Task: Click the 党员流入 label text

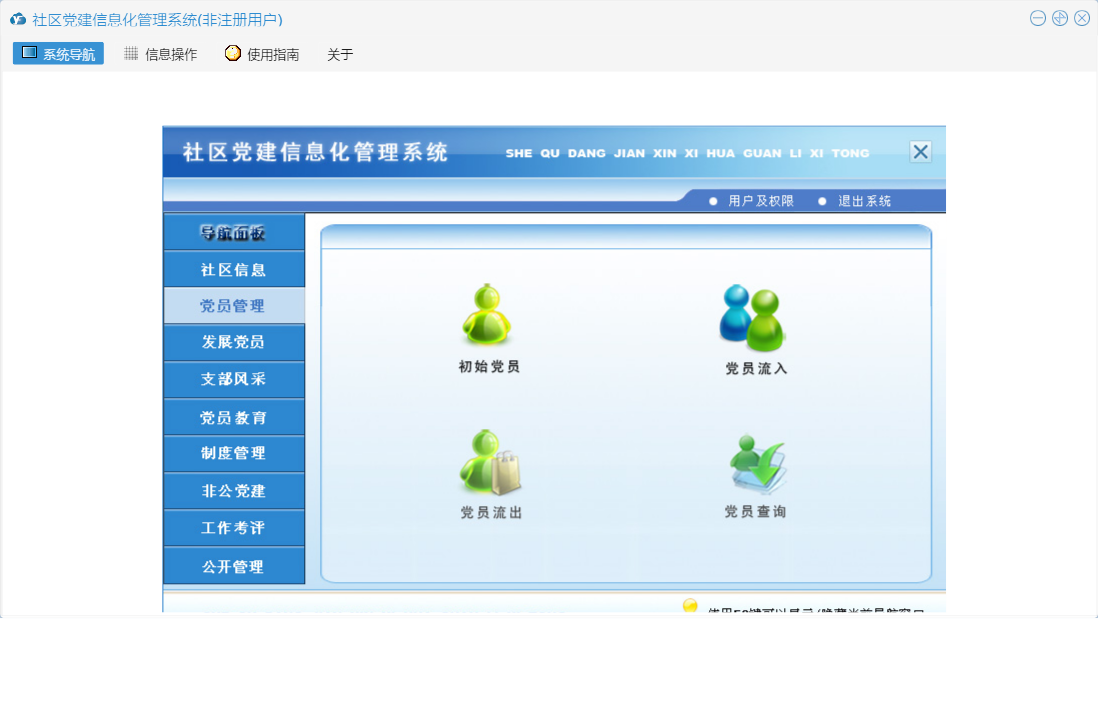Action: coord(756,368)
